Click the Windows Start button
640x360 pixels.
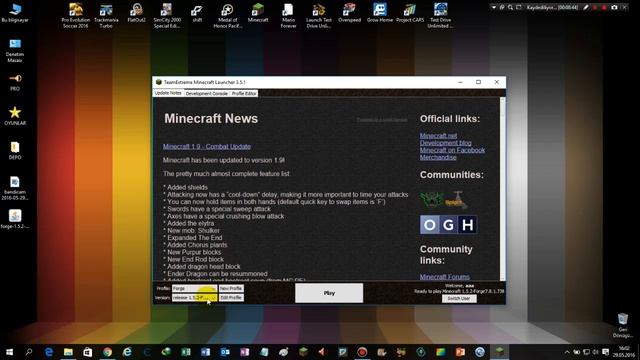(x=9, y=352)
